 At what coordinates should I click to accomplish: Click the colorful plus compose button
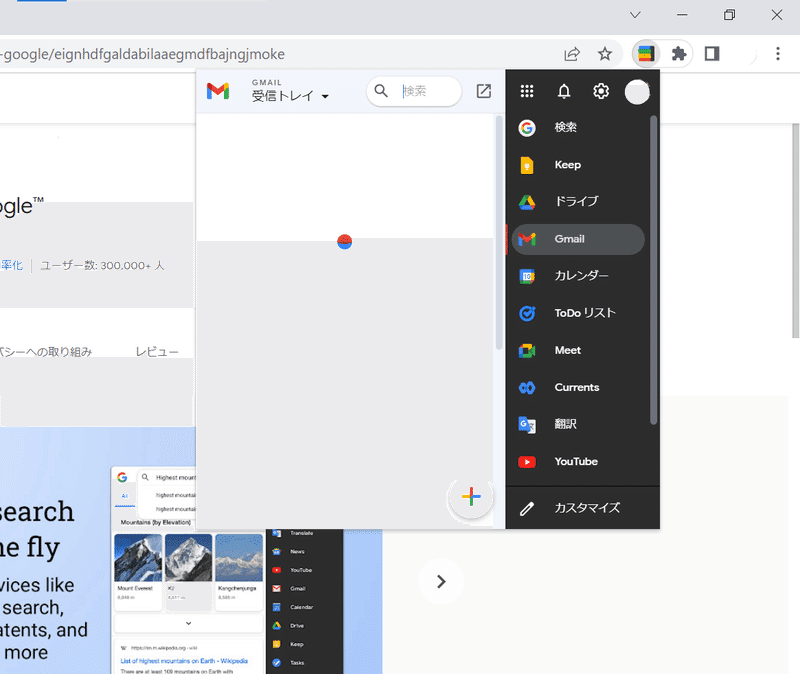click(471, 496)
